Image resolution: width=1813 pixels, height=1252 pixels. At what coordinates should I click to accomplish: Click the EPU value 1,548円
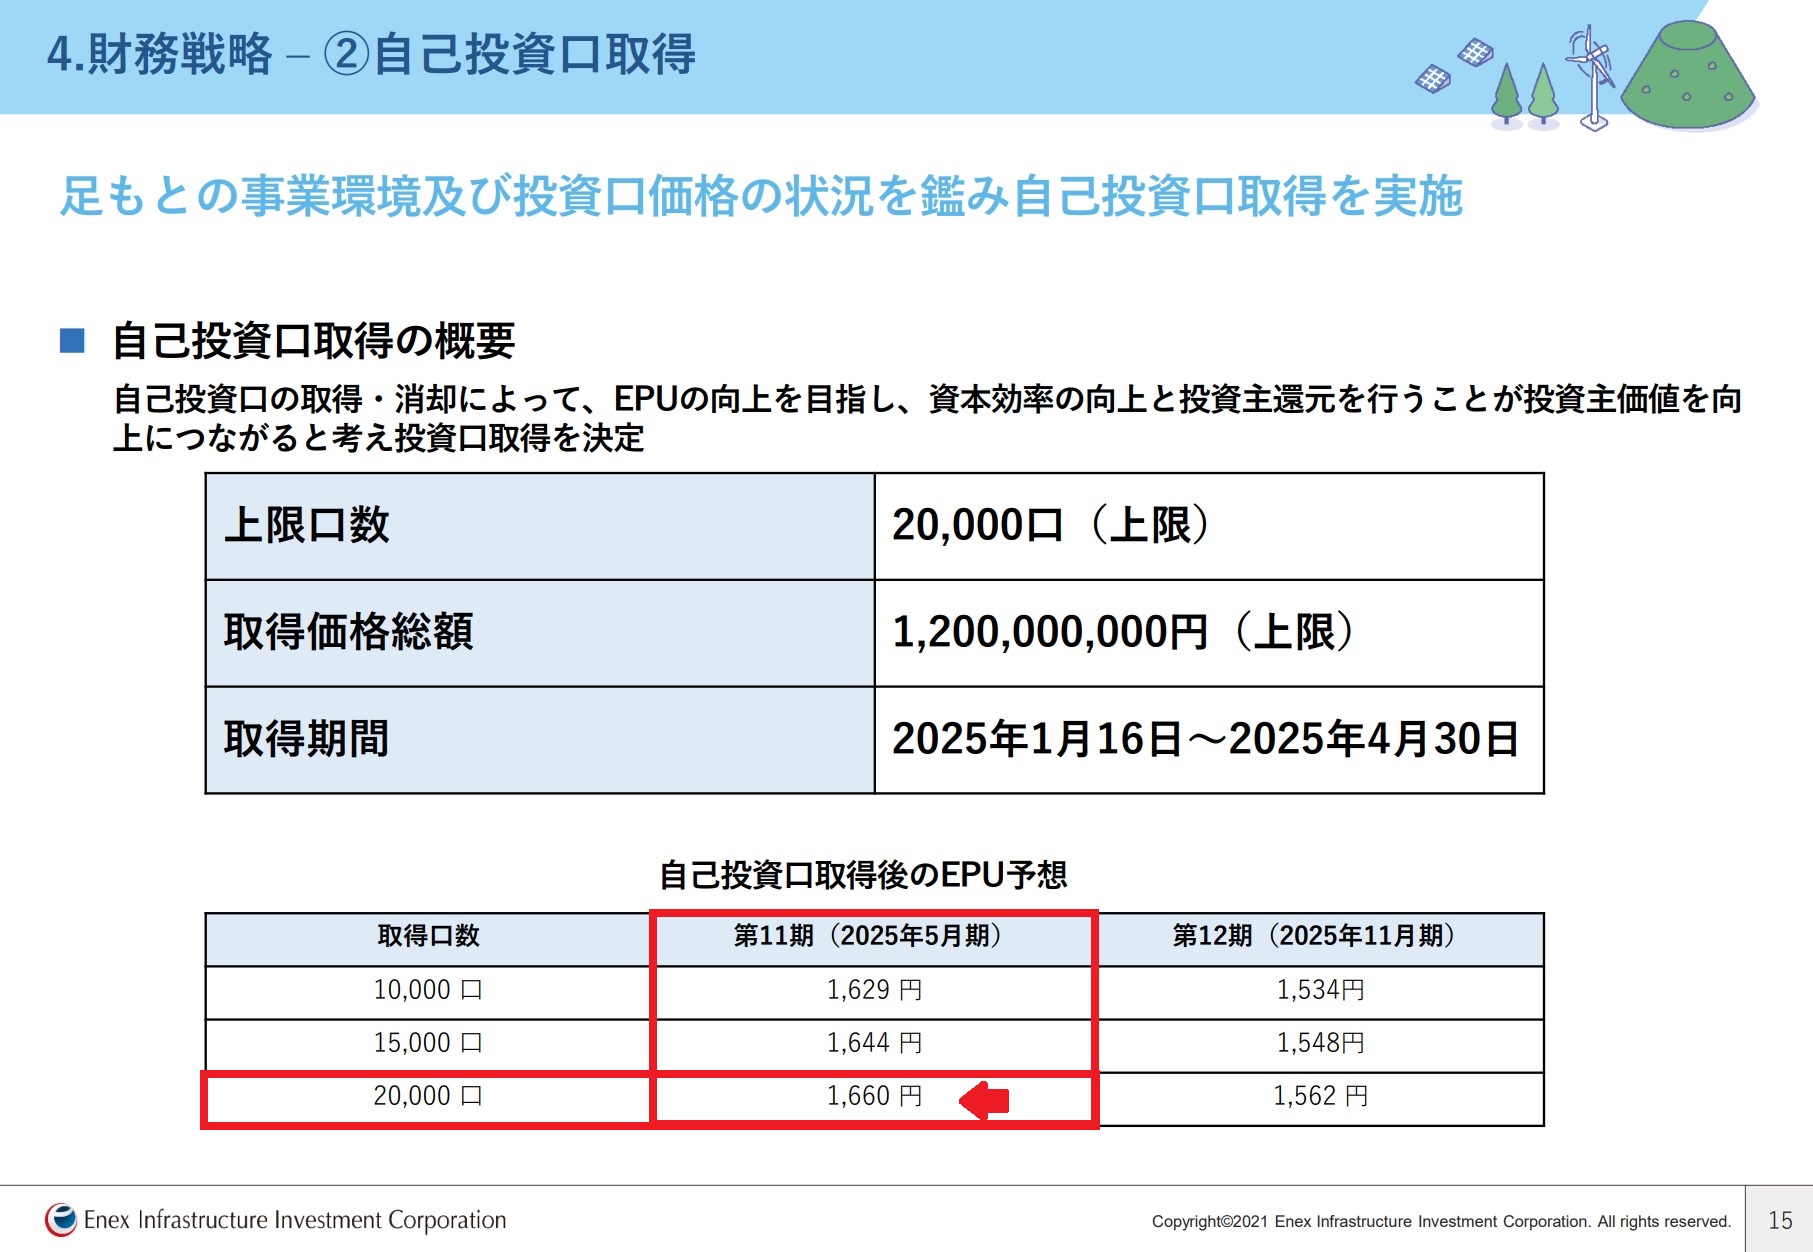click(x=1320, y=1043)
